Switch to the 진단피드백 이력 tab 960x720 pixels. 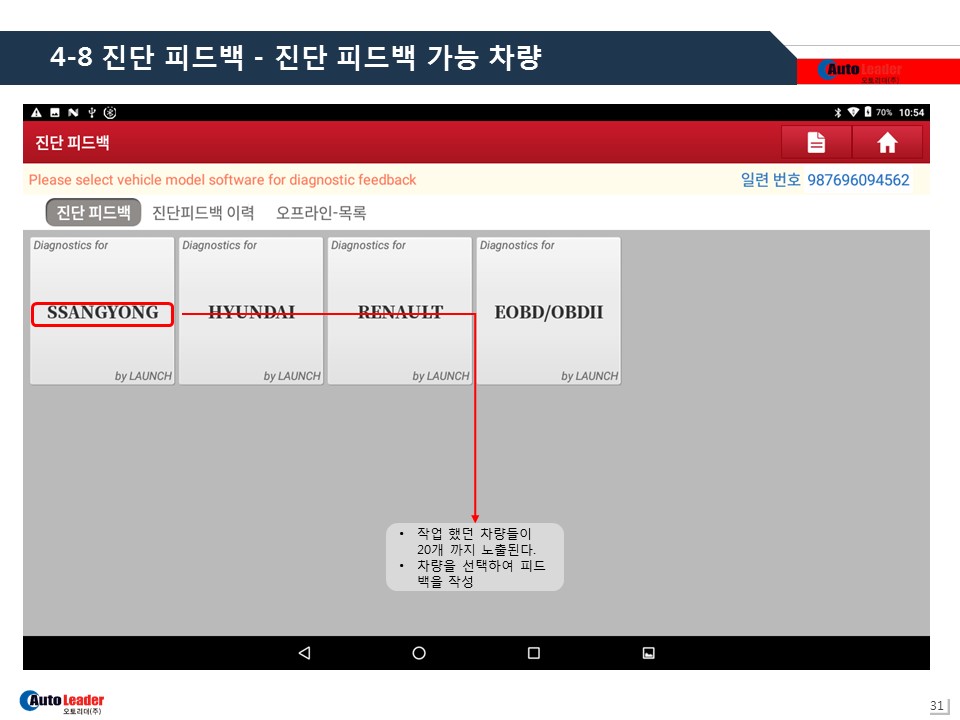(x=203, y=212)
